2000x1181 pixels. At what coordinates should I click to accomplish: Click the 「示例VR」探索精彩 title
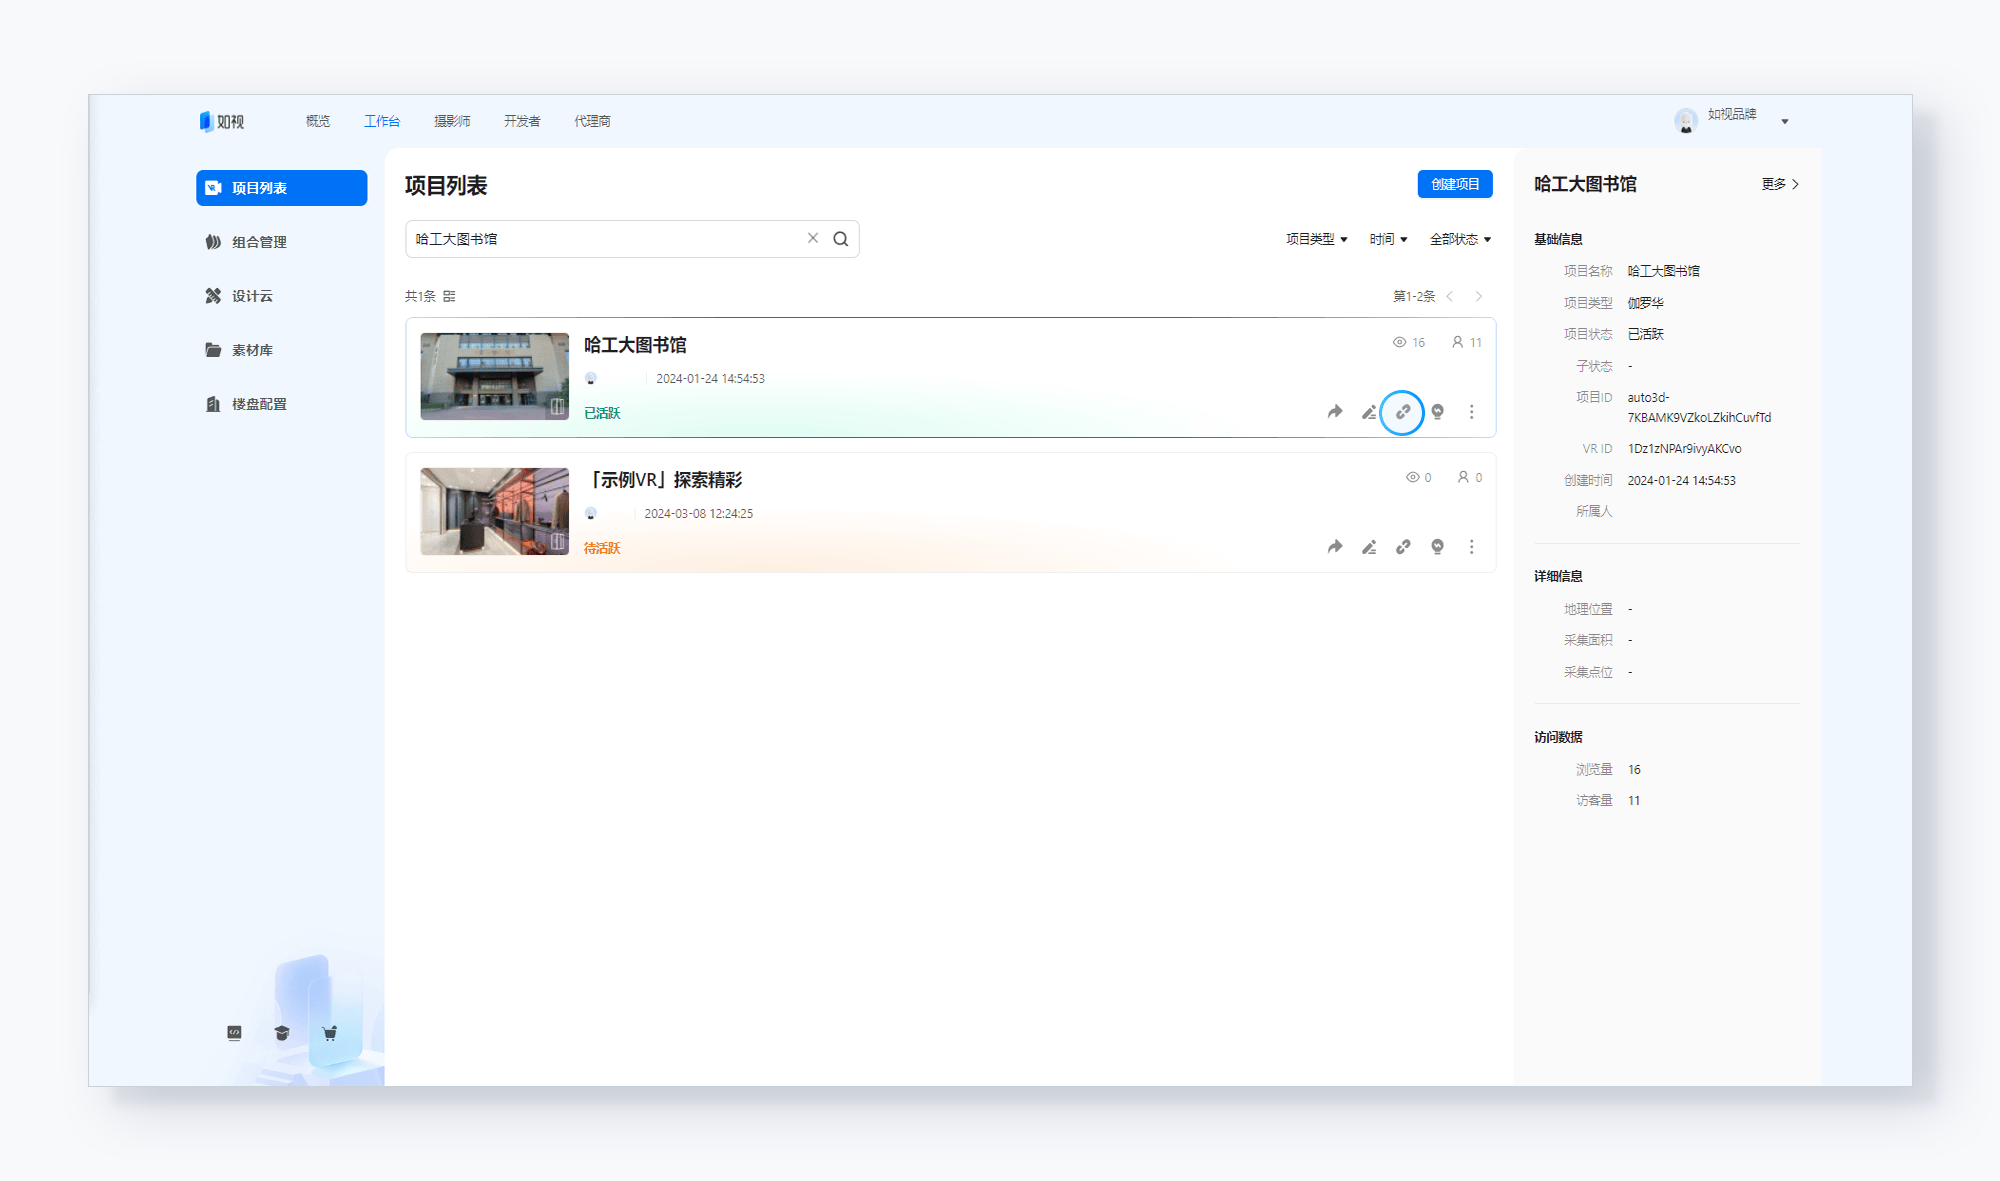coord(664,480)
